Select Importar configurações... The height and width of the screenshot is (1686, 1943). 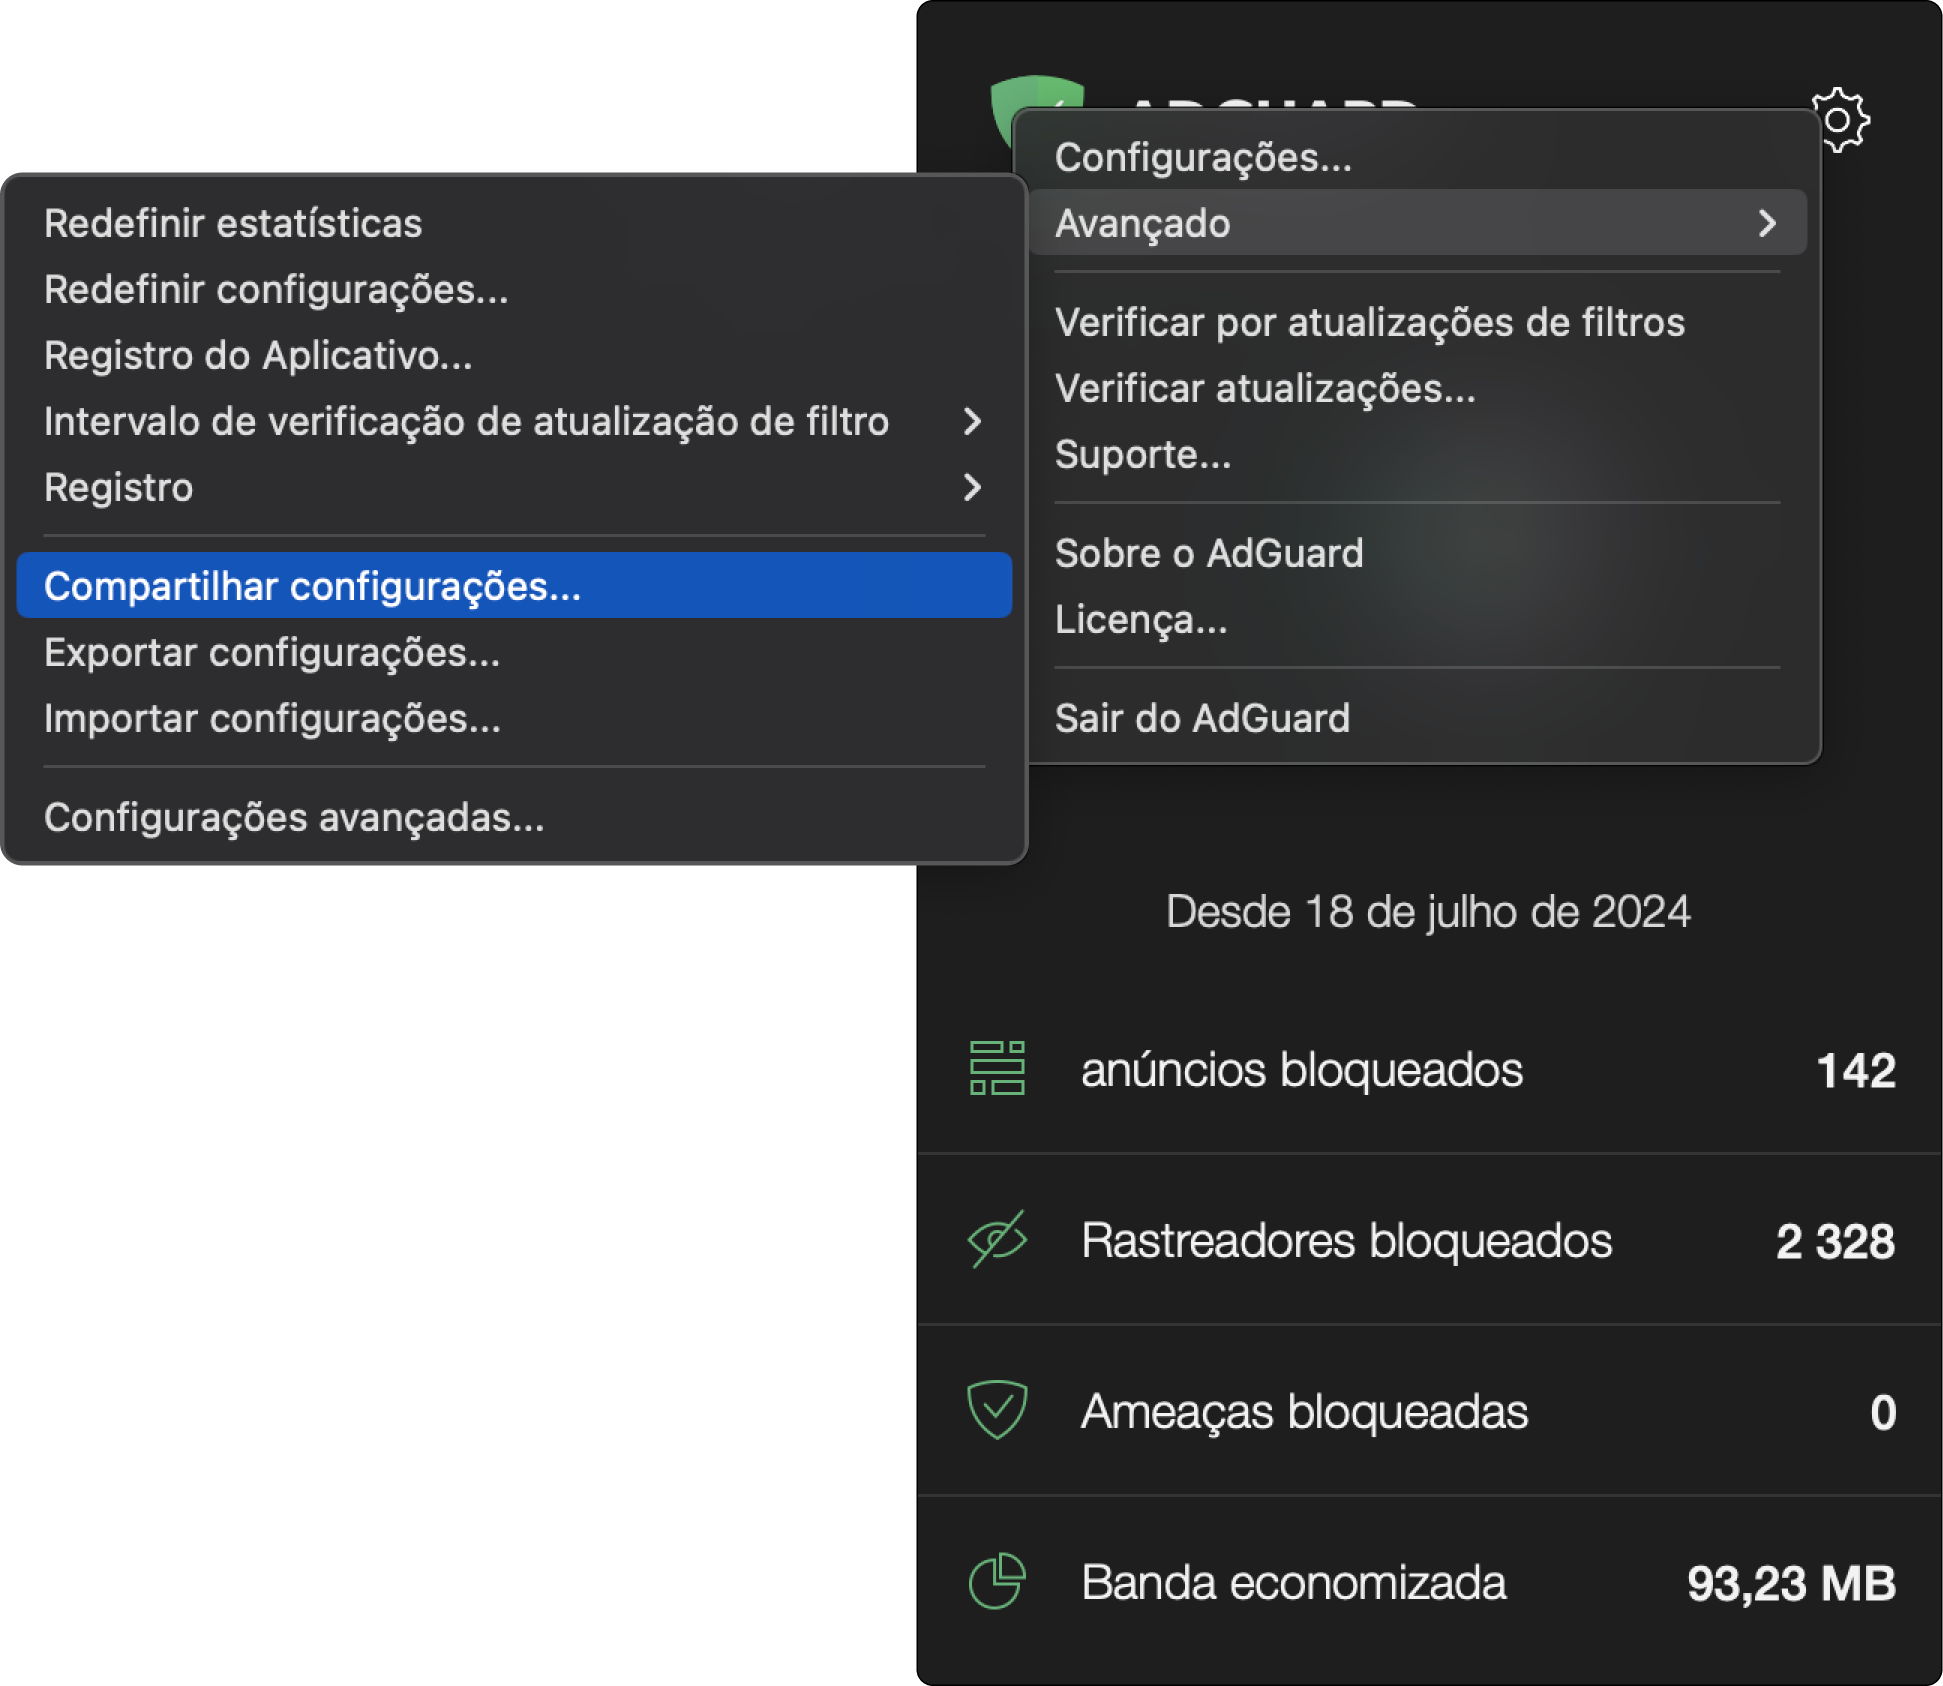click(x=514, y=719)
